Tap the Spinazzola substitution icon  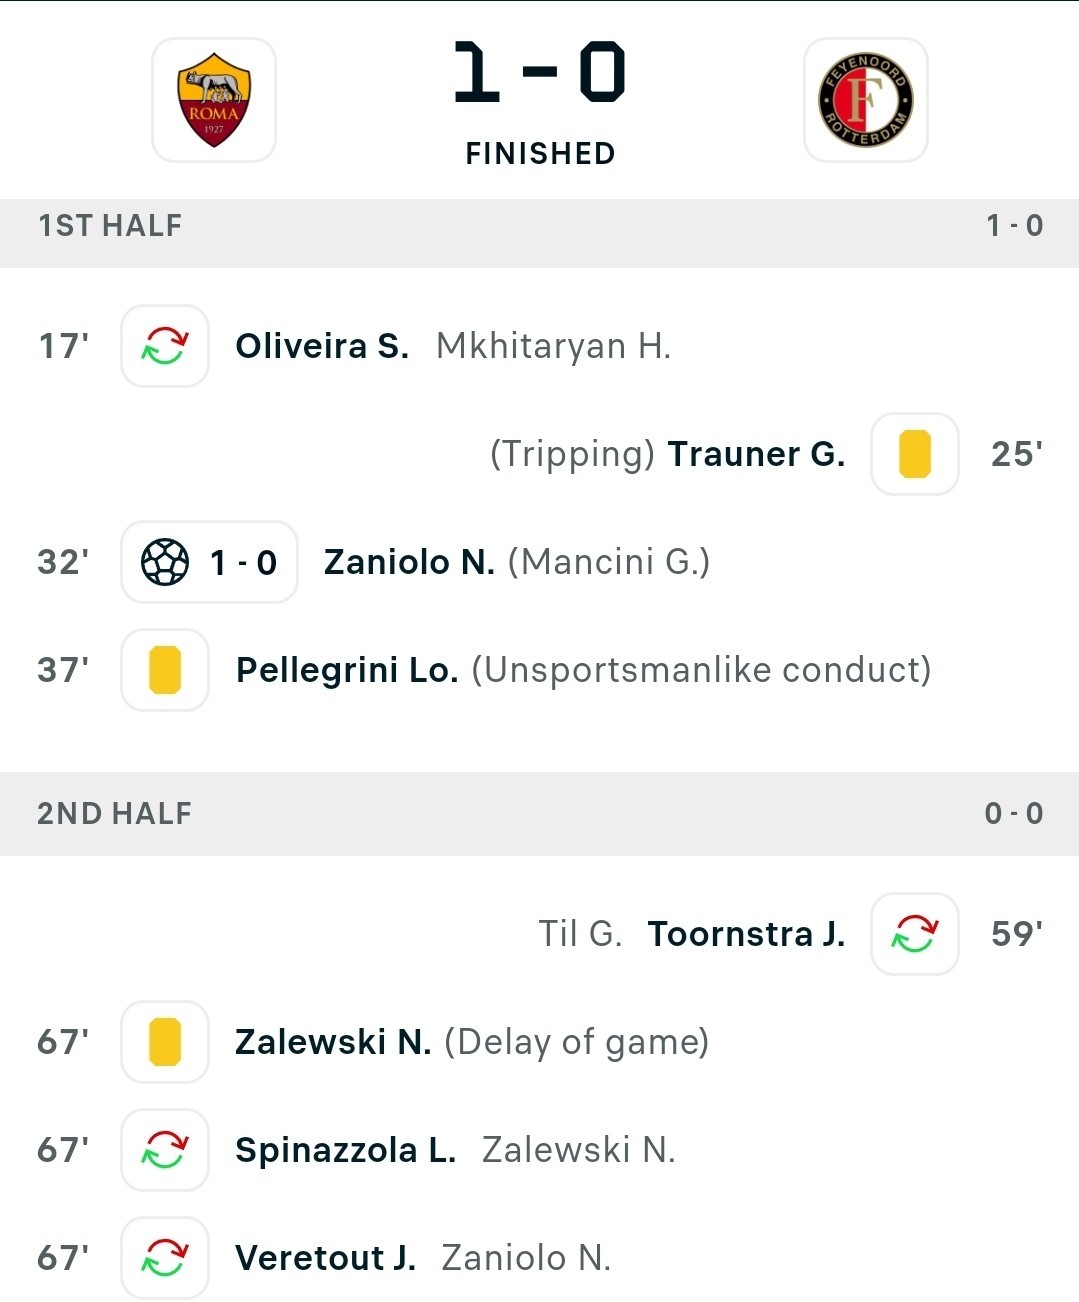coord(165,1150)
